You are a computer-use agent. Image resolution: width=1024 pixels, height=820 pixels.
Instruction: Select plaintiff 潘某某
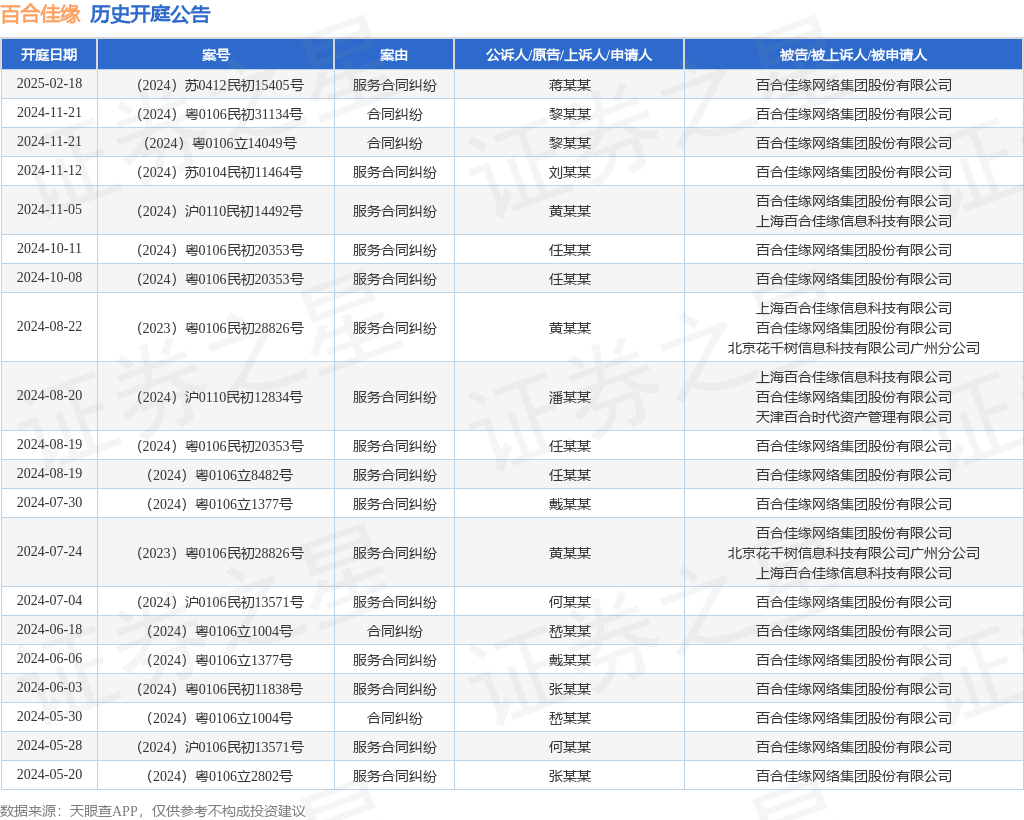(569, 397)
